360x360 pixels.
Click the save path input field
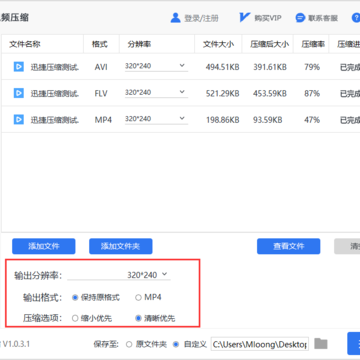[x=260, y=344]
